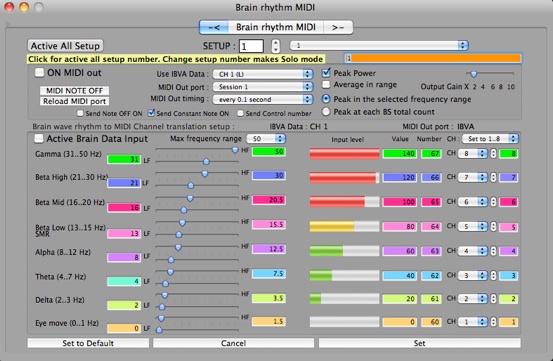
Task: Select the Brain rhythm MIDI center tab
Action: (x=276, y=27)
